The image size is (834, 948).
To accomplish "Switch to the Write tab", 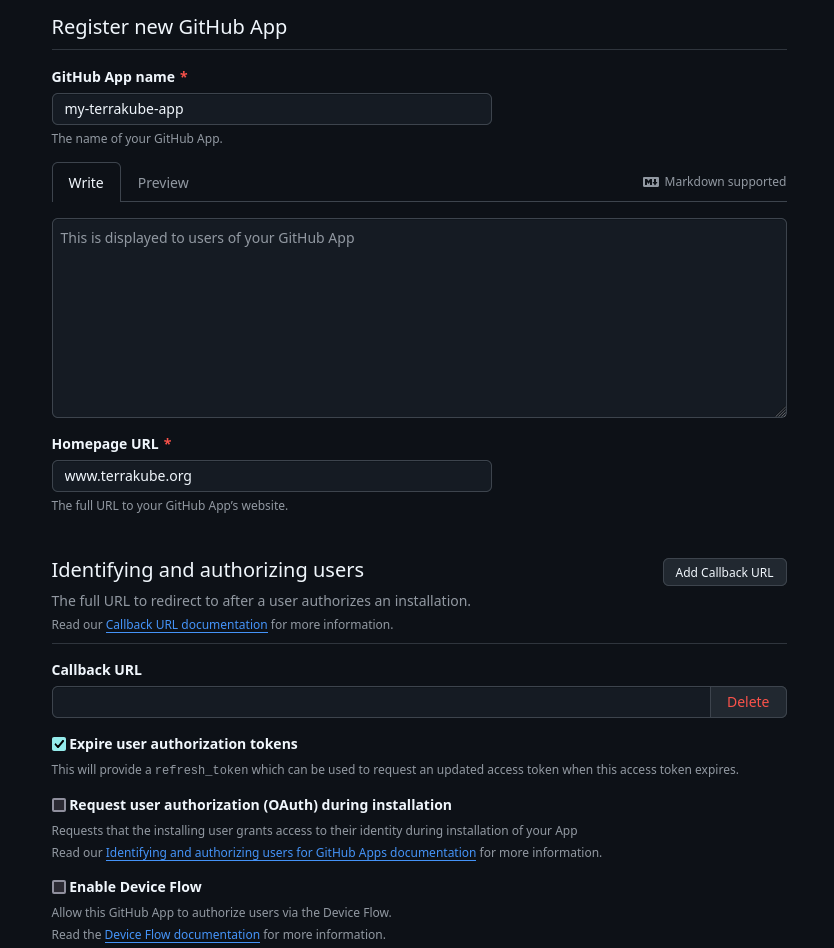I will click(86, 183).
